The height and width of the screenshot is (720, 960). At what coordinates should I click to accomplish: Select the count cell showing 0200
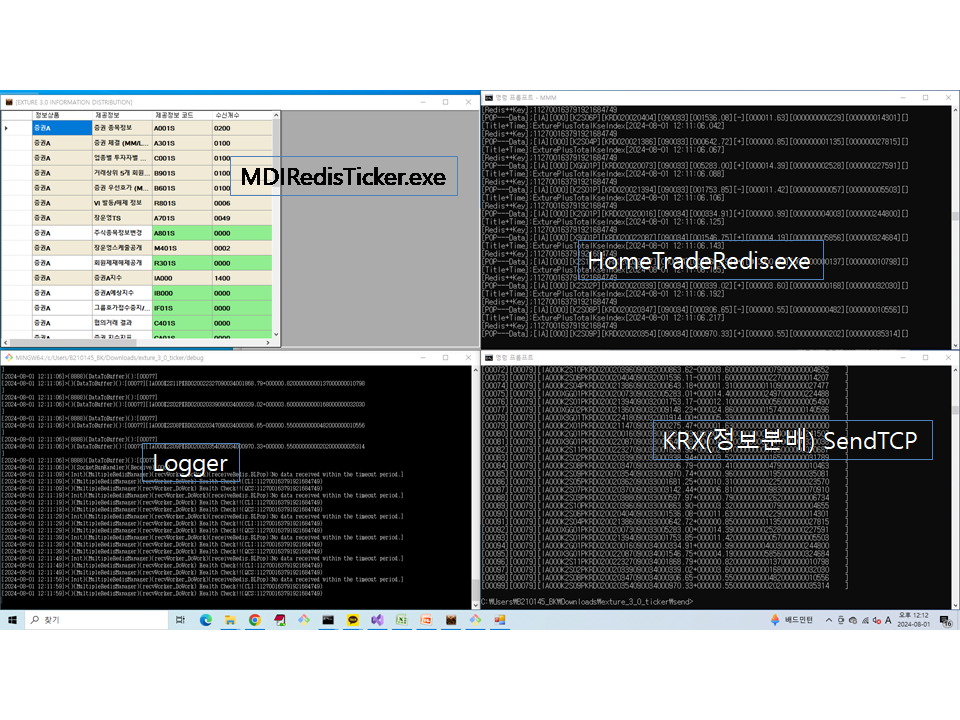pyautogui.click(x=242, y=128)
